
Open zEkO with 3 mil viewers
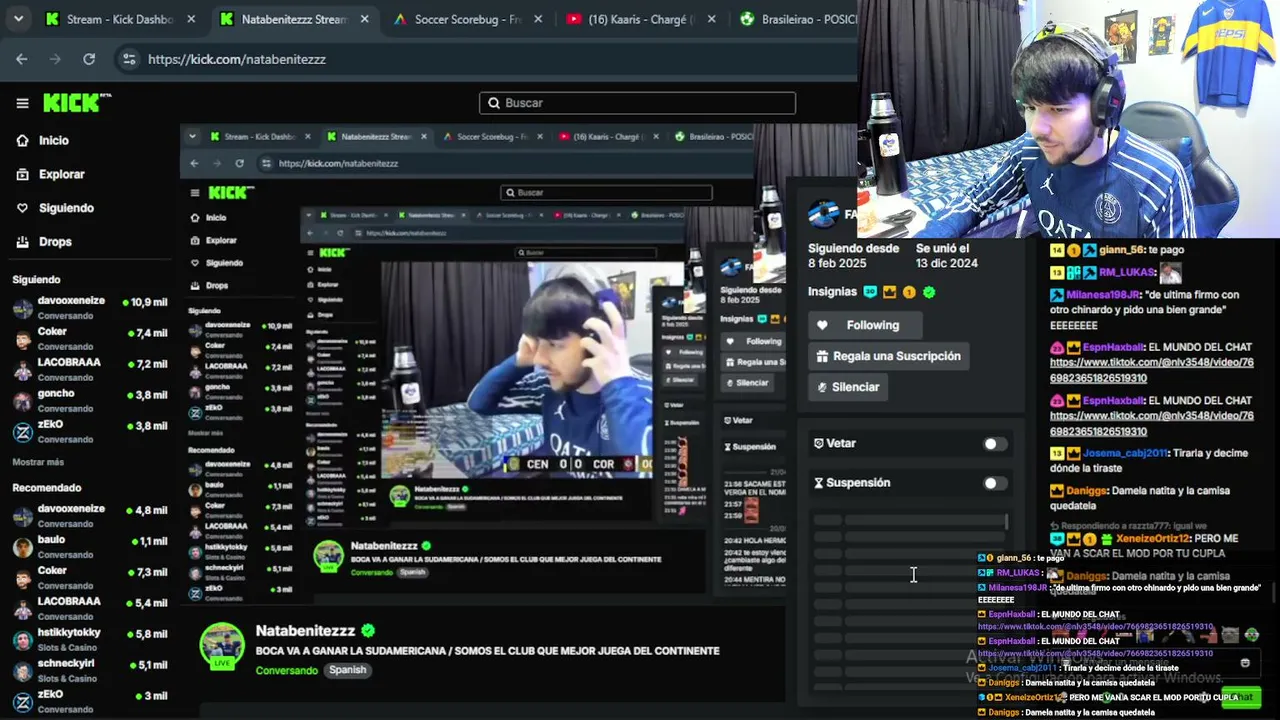click(90, 700)
